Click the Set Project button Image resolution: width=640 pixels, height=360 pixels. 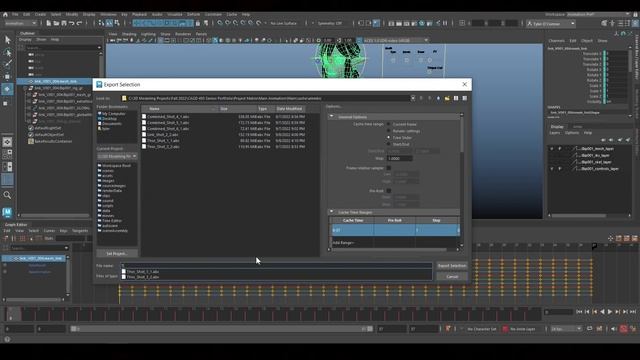point(117,253)
